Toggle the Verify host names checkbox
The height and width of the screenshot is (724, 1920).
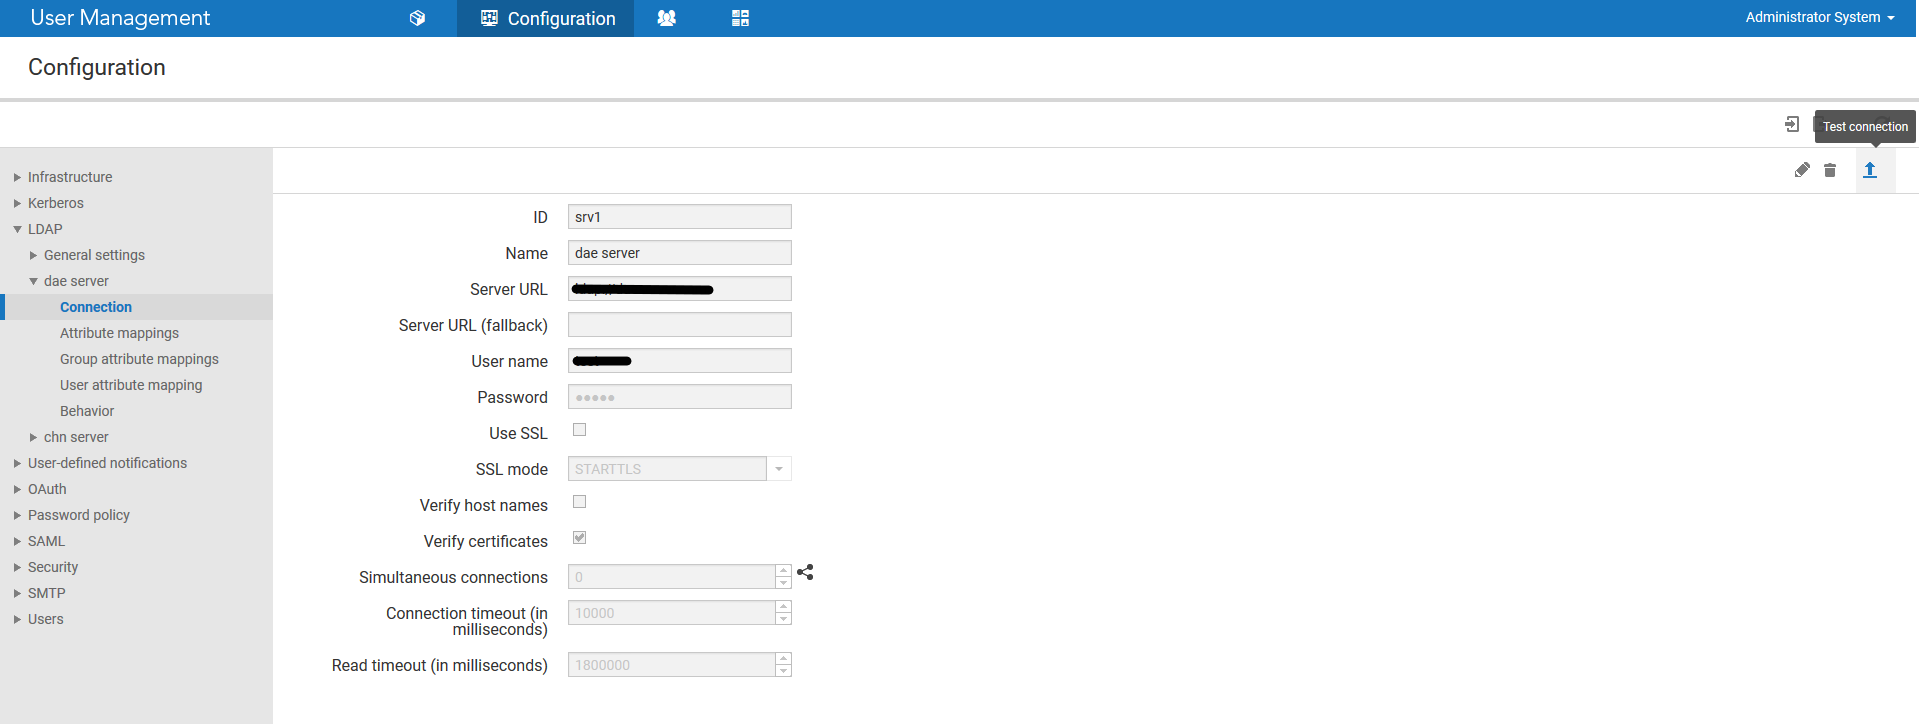pos(579,502)
